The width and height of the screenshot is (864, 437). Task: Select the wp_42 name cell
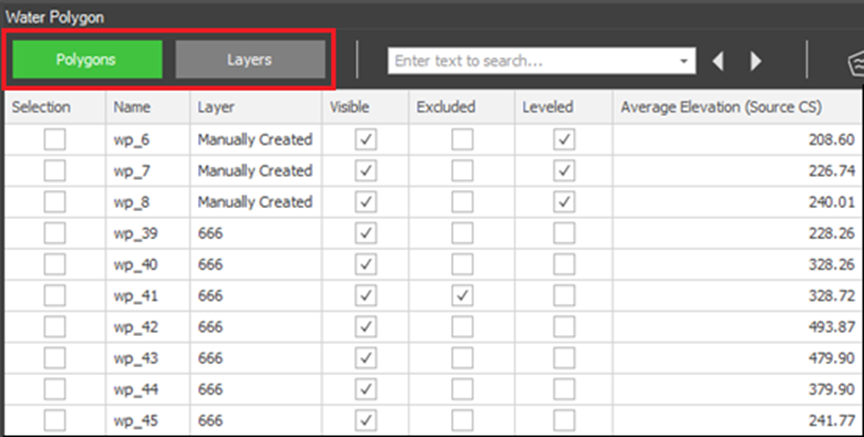148,327
